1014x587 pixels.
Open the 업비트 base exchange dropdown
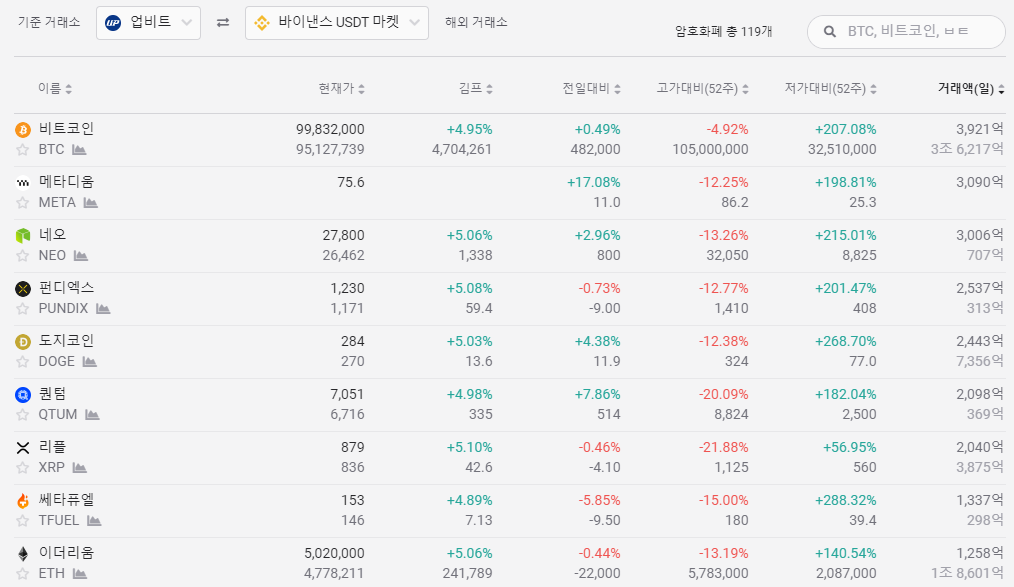click(x=148, y=23)
